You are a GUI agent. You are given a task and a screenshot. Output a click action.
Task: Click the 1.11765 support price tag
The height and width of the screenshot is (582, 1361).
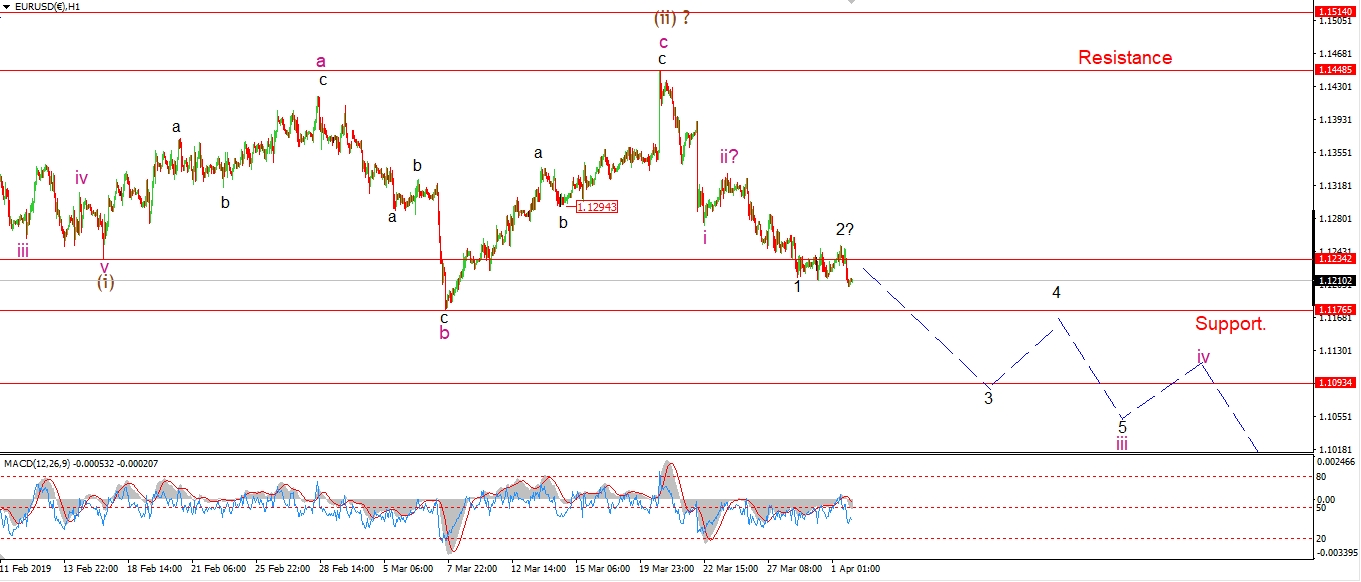1335,310
